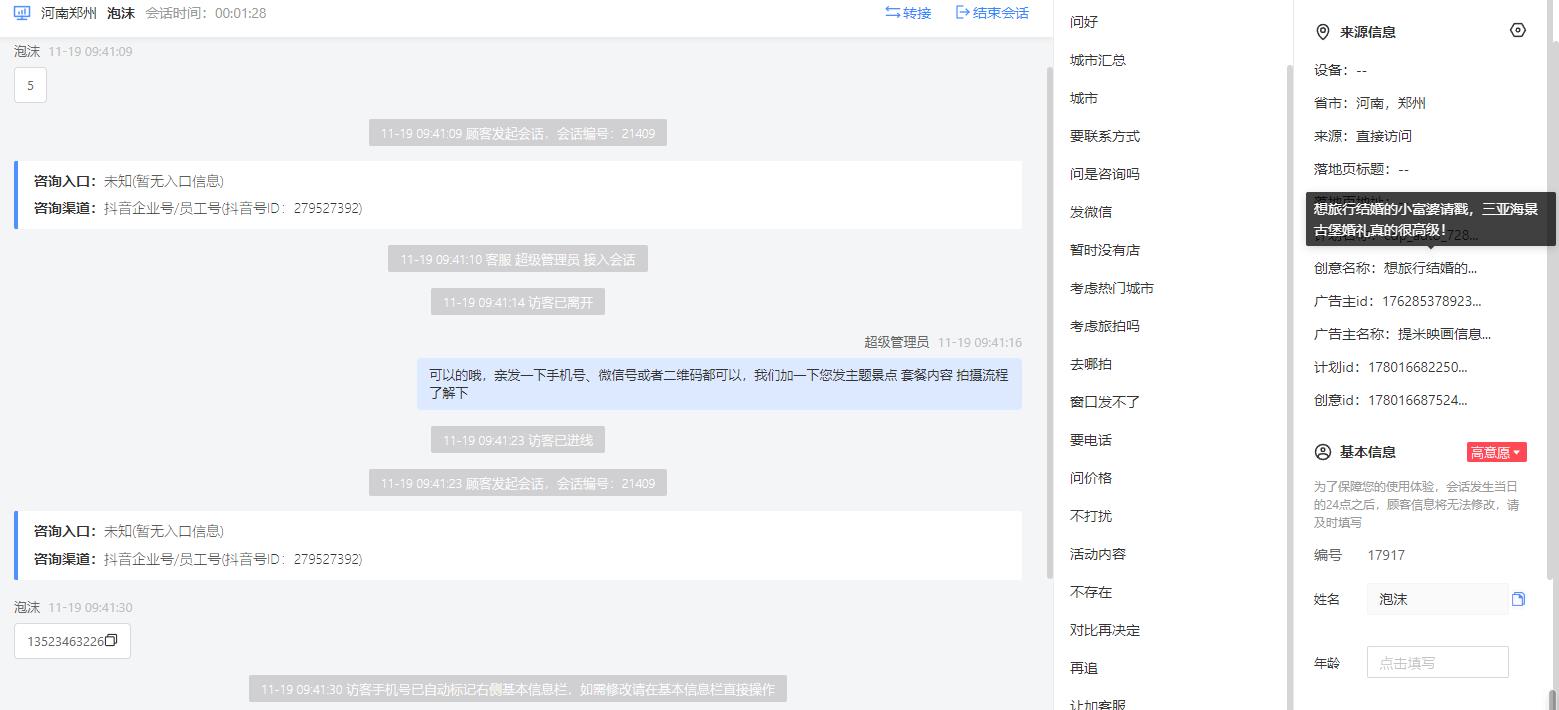Select the 再追 quick reply
This screenshot has width=1559, height=710.
pos(1084,668)
